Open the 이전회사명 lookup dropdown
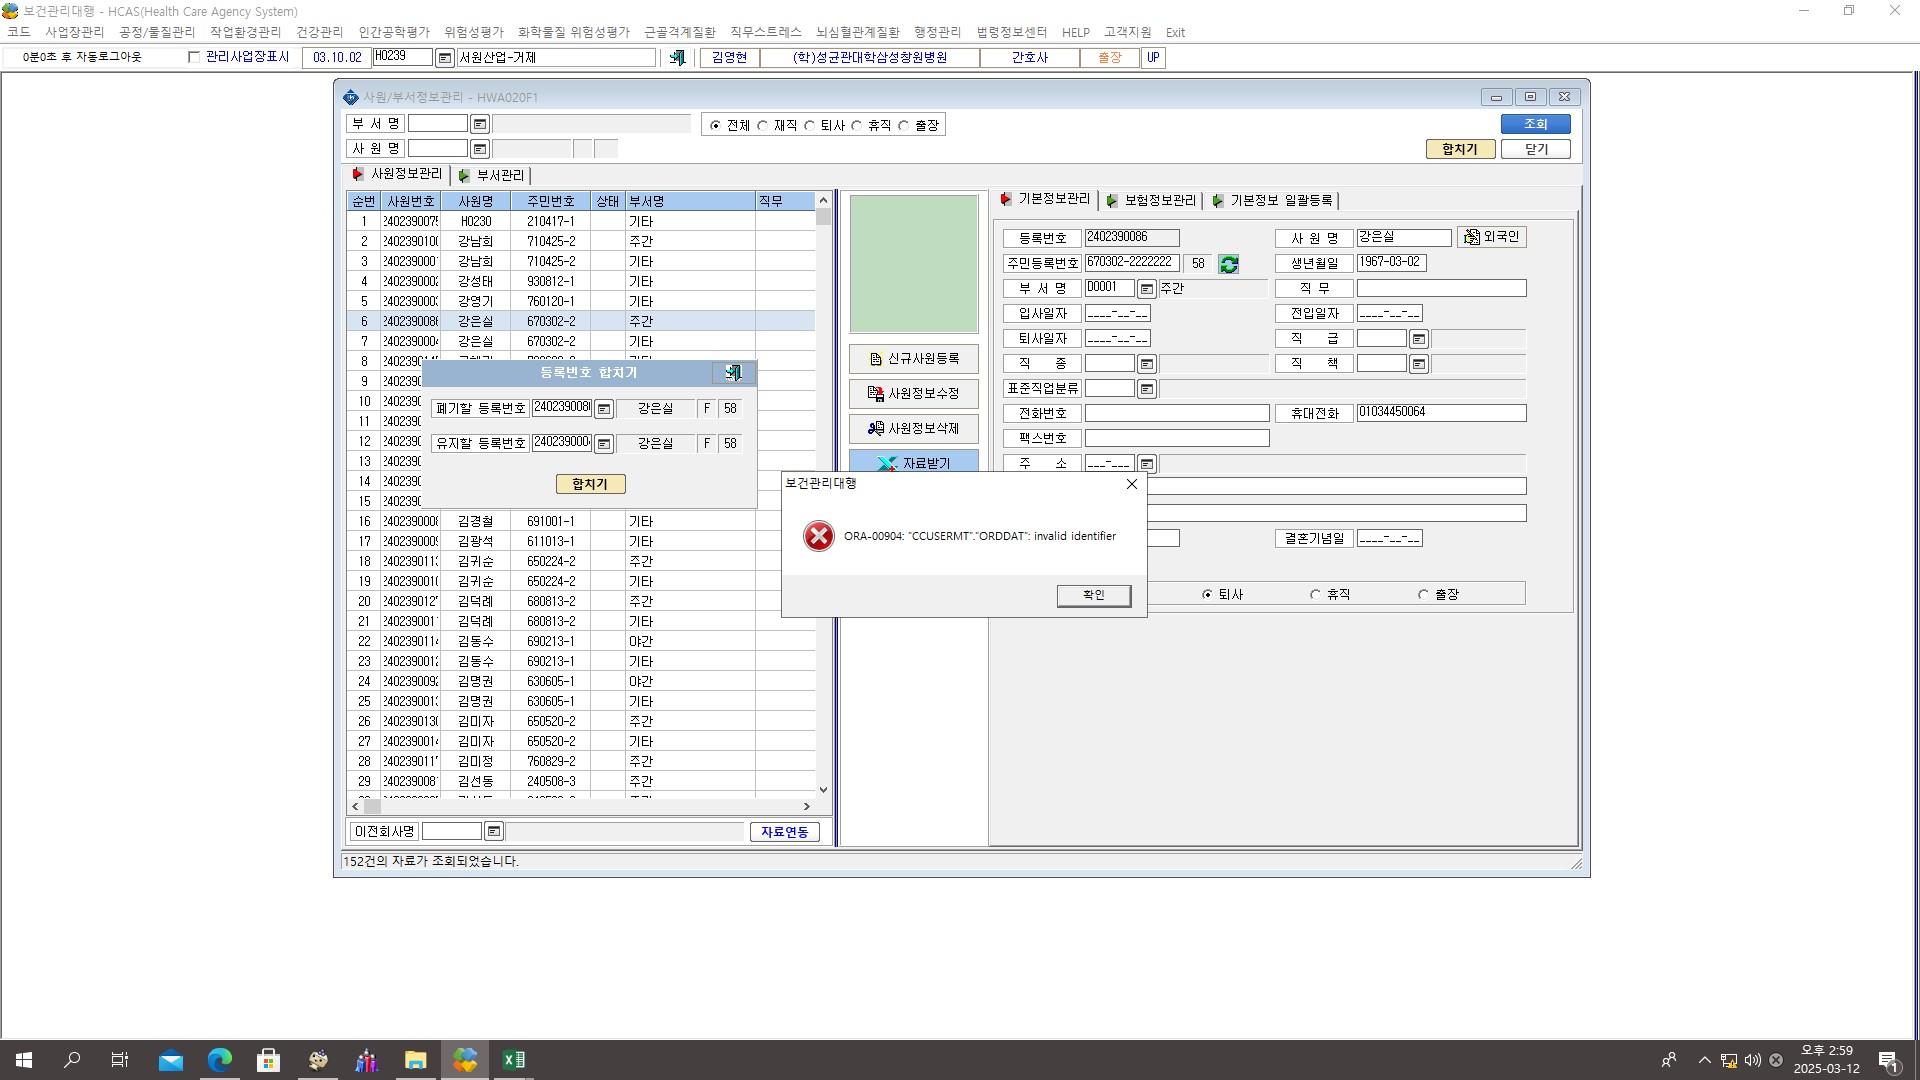1920x1080 pixels. 494,831
